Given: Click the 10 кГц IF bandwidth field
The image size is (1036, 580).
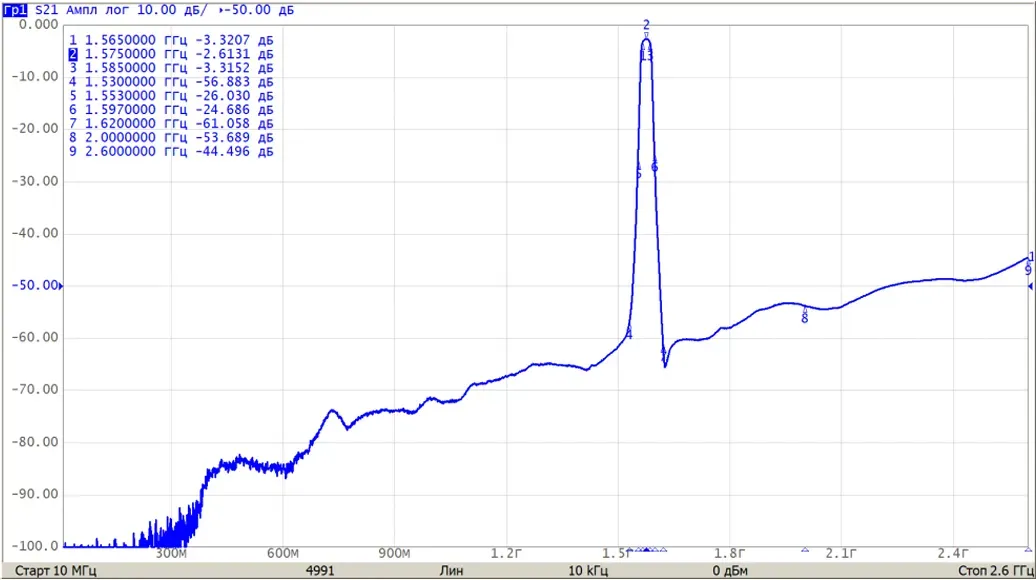Looking at the screenshot, I should point(588,571).
